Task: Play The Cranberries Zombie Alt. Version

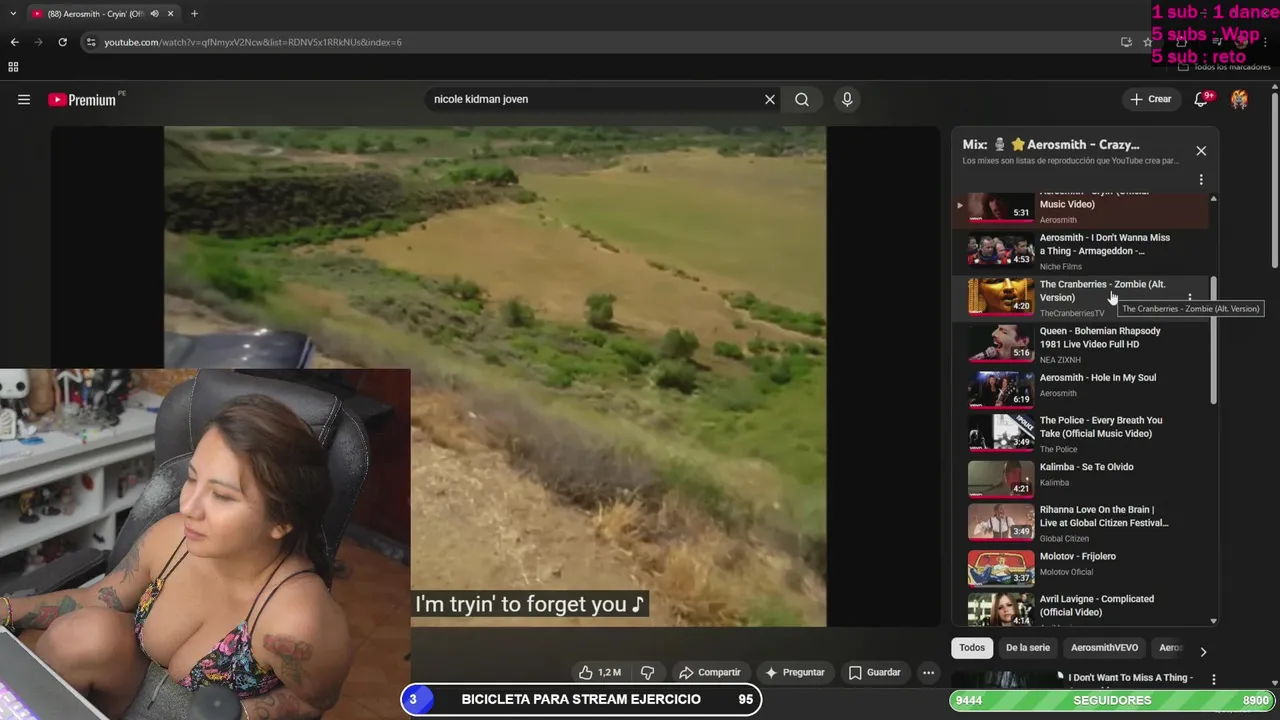Action: [1102, 291]
